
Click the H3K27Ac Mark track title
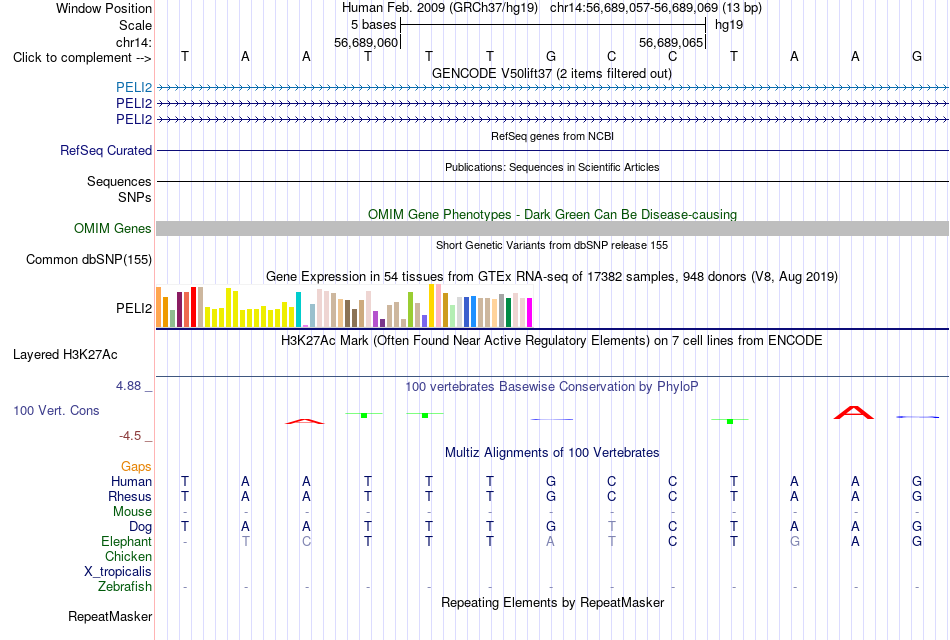point(552,341)
